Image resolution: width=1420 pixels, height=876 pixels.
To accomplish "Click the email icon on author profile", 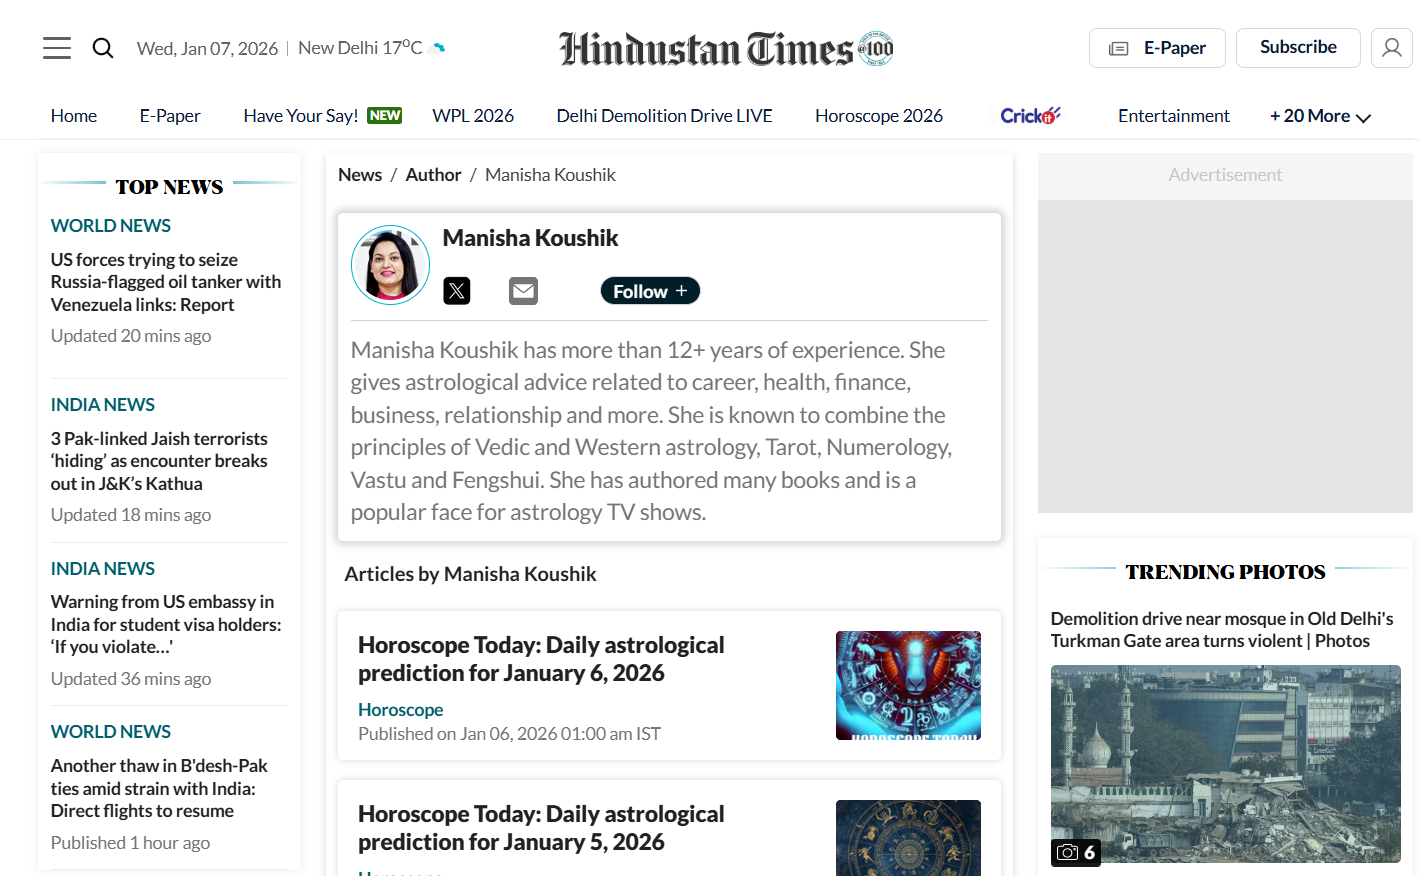I will (x=523, y=290).
